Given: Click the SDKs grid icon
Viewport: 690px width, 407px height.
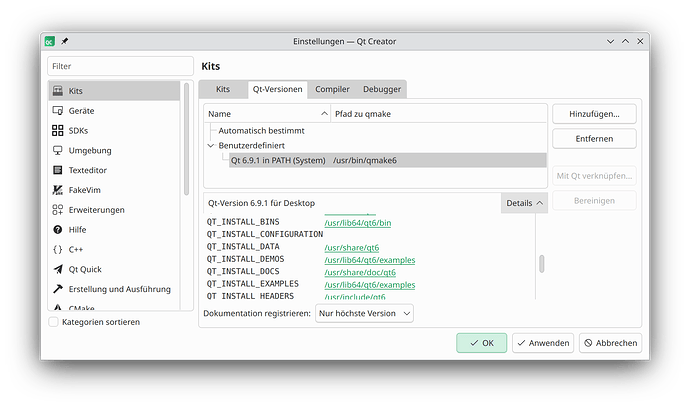Looking at the screenshot, I should click(x=58, y=130).
